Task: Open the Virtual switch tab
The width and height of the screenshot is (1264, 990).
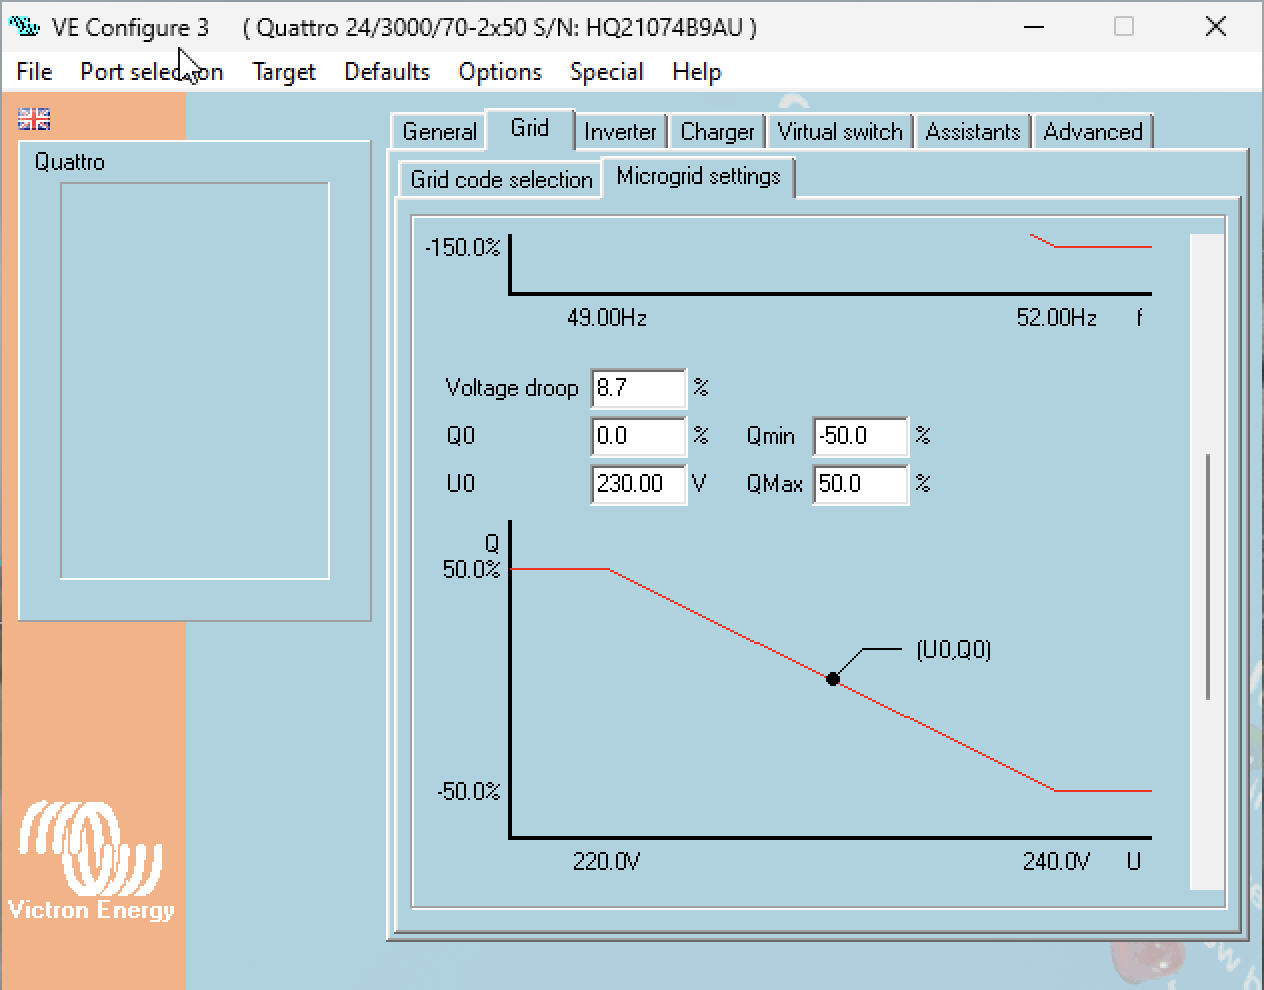Action: [840, 132]
